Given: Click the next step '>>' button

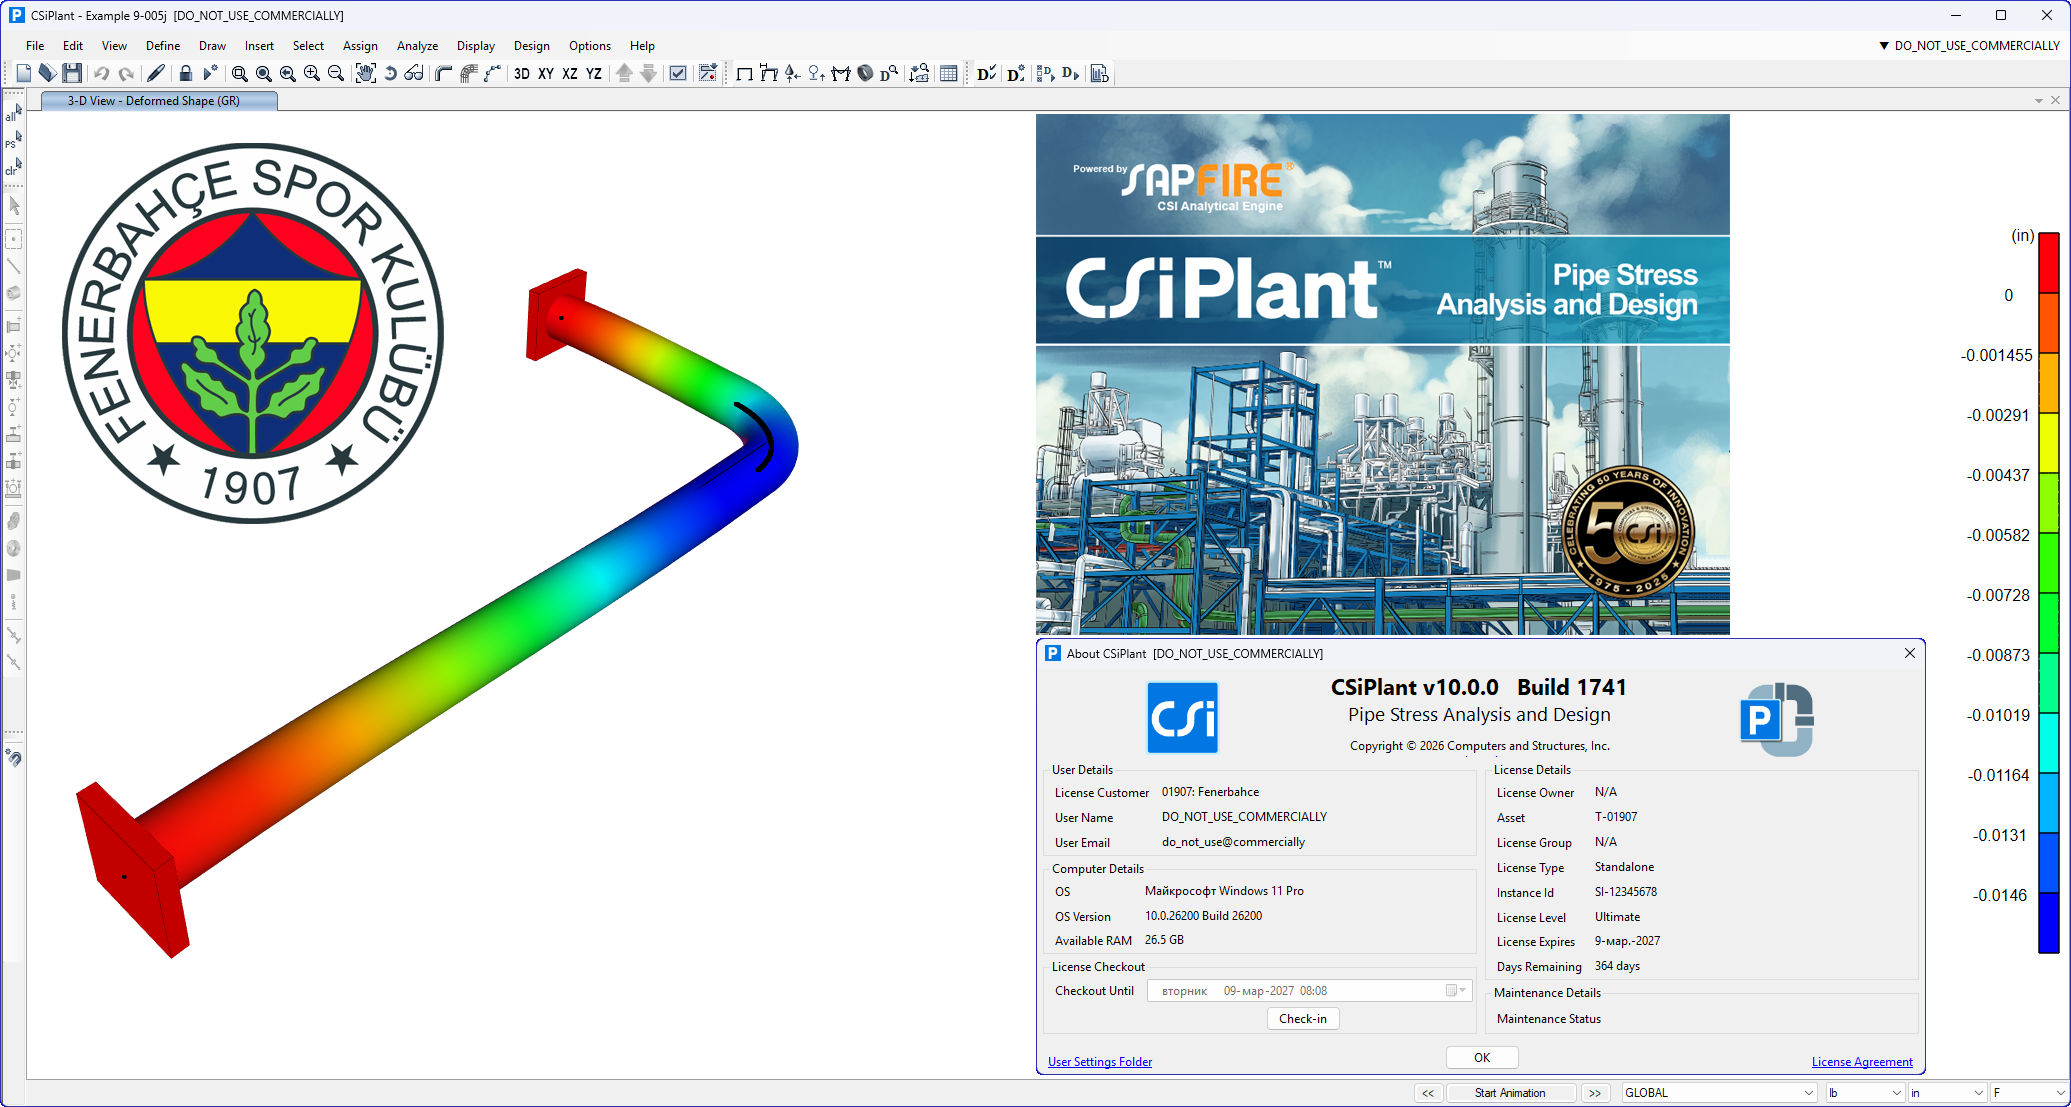Looking at the screenshot, I should [x=1595, y=1092].
